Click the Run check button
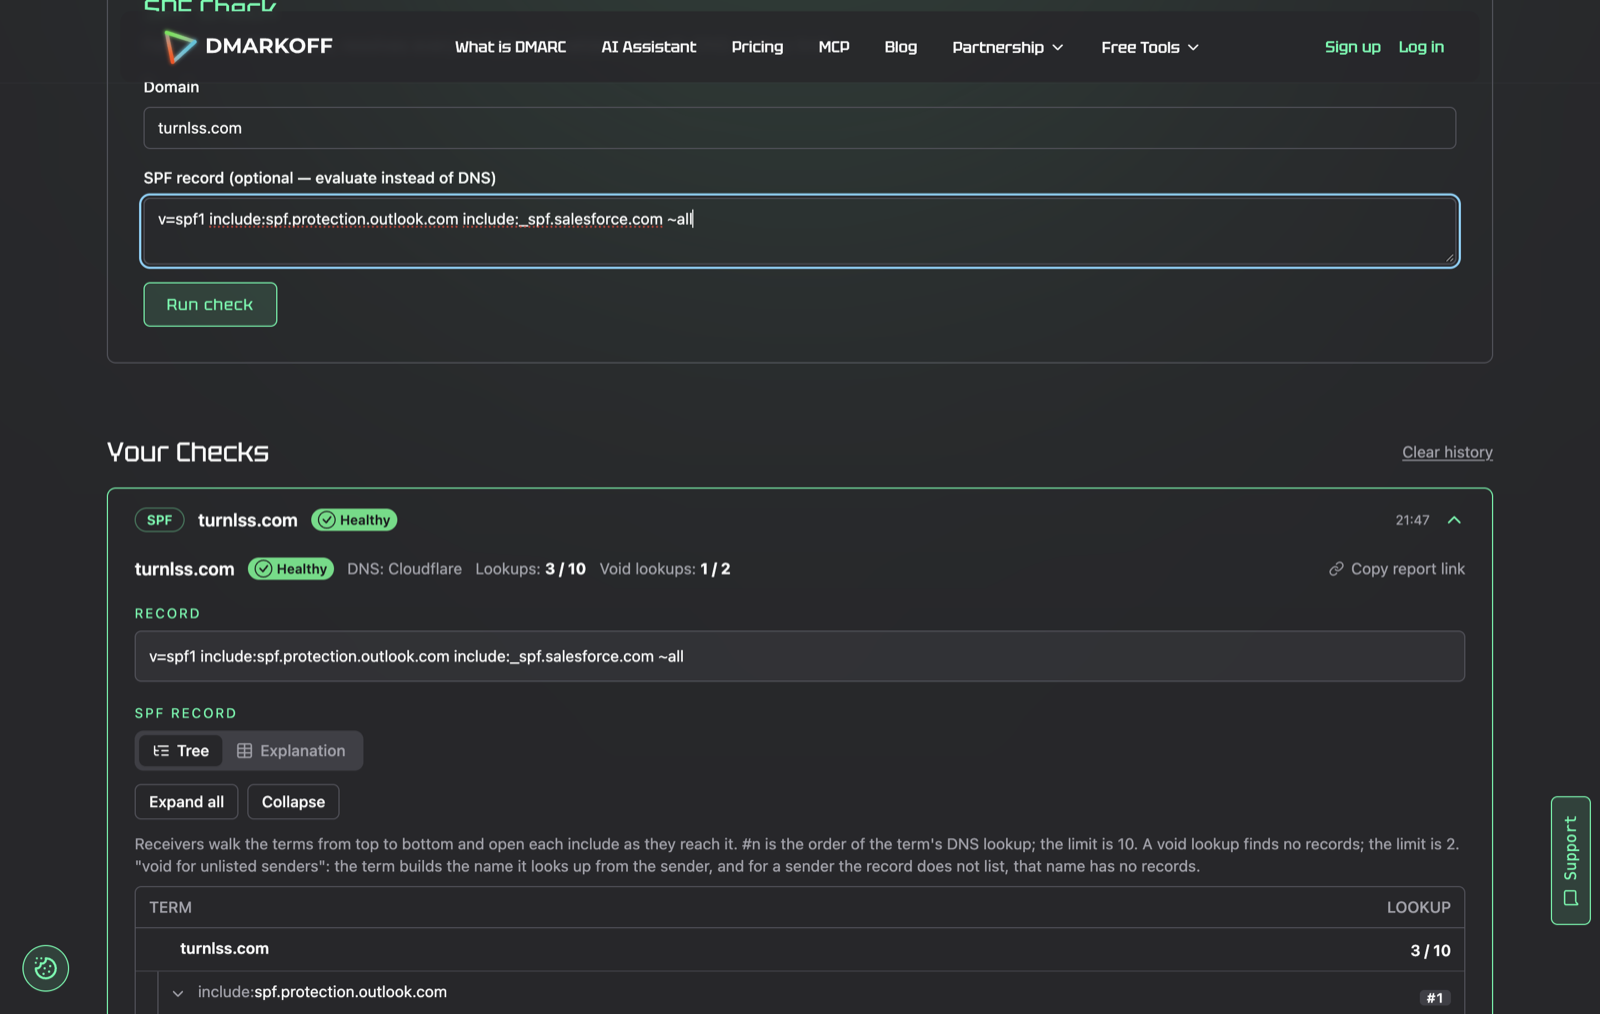The image size is (1600, 1014). (x=210, y=304)
